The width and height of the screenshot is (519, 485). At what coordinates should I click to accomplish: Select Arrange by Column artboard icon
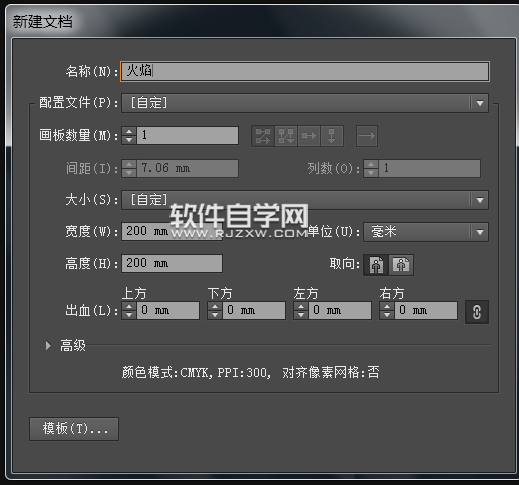332,136
